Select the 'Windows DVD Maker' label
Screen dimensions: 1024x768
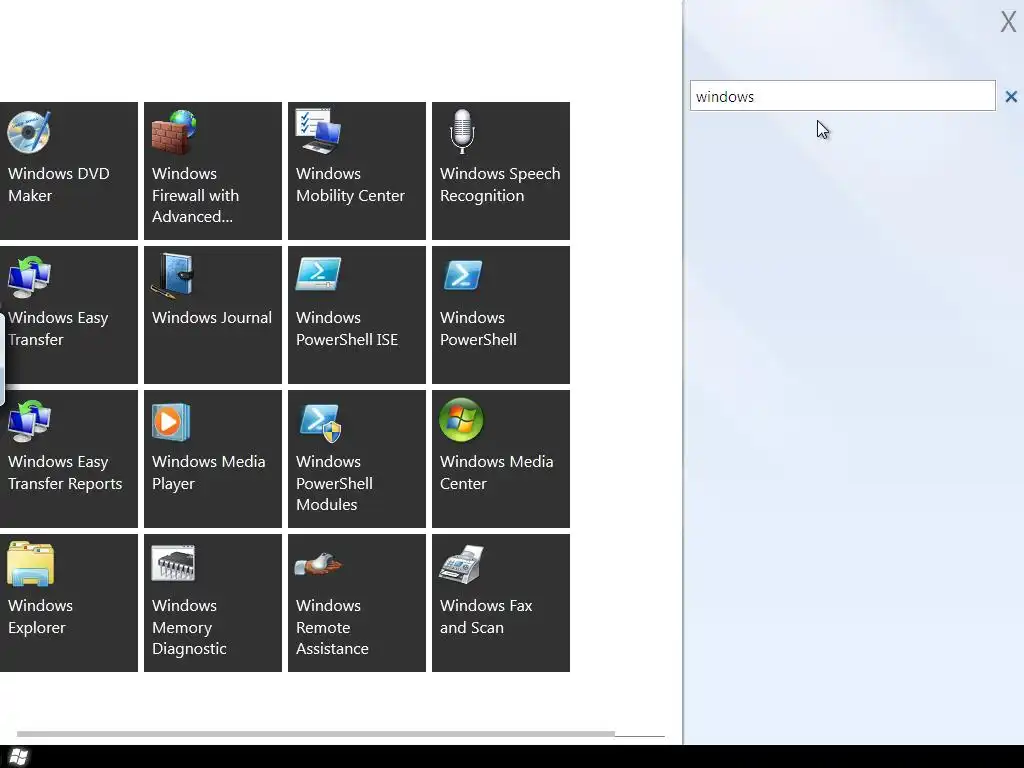click(59, 184)
